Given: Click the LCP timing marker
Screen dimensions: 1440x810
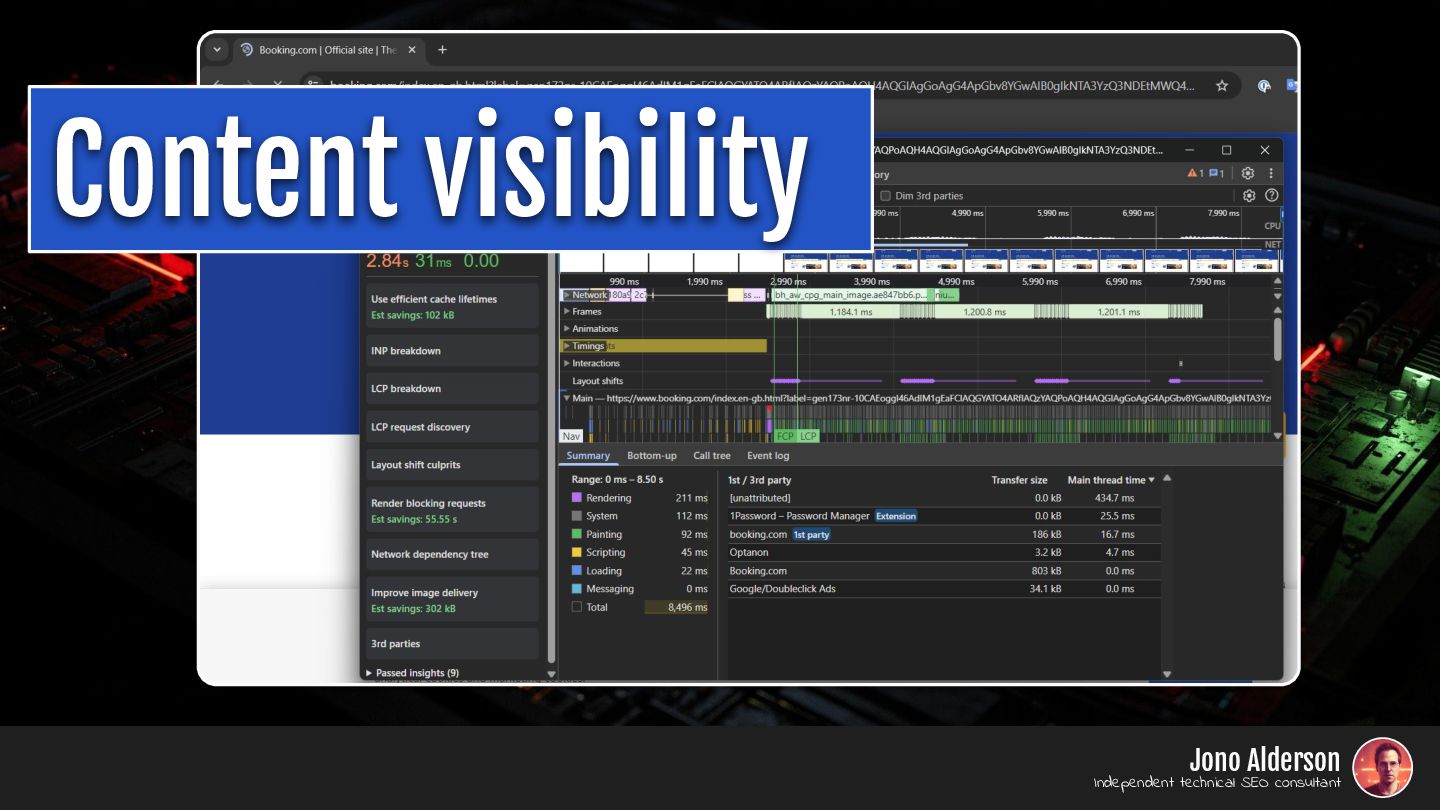Looking at the screenshot, I should click(808, 436).
